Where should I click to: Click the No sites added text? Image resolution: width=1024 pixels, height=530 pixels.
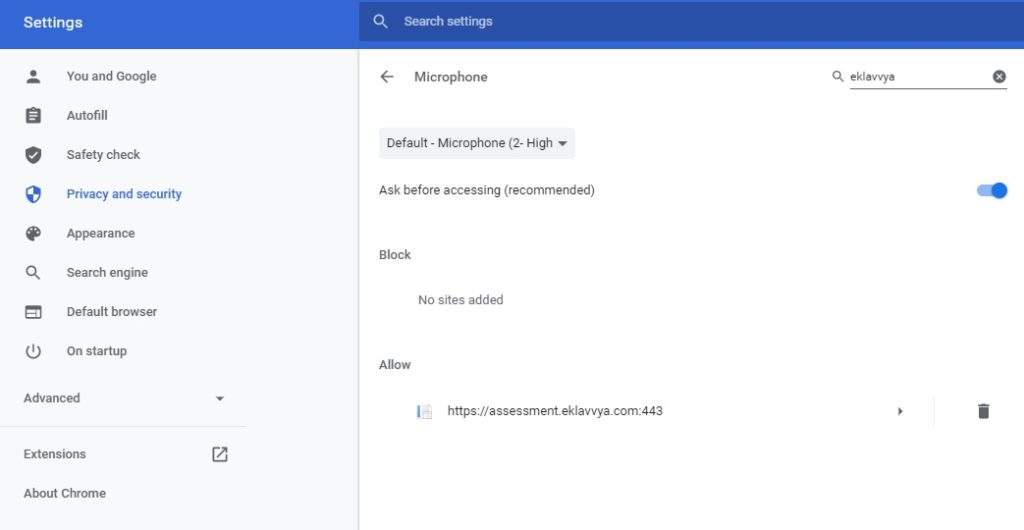point(460,300)
